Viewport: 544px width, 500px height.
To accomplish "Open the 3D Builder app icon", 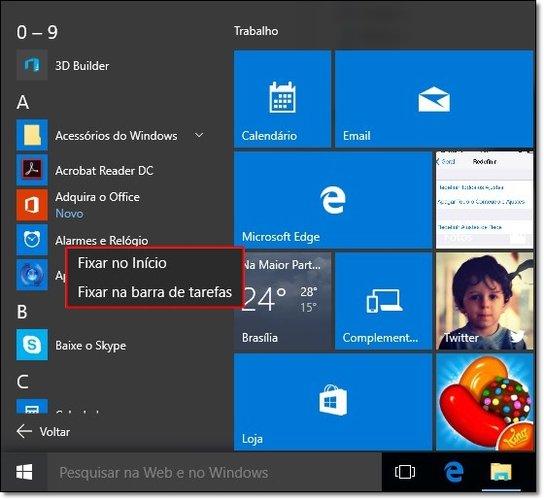I will coord(32,65).
